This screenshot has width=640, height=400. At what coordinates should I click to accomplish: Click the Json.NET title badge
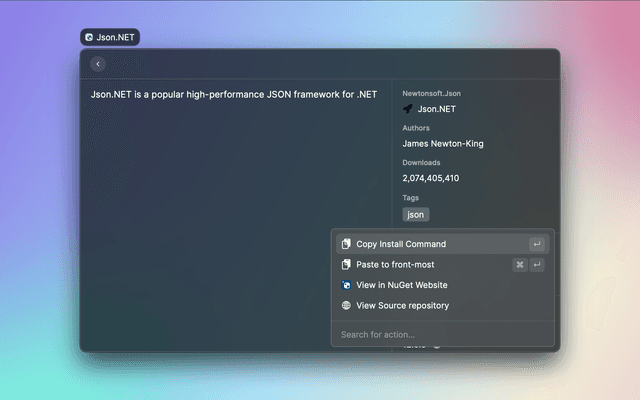pos(110,38)
